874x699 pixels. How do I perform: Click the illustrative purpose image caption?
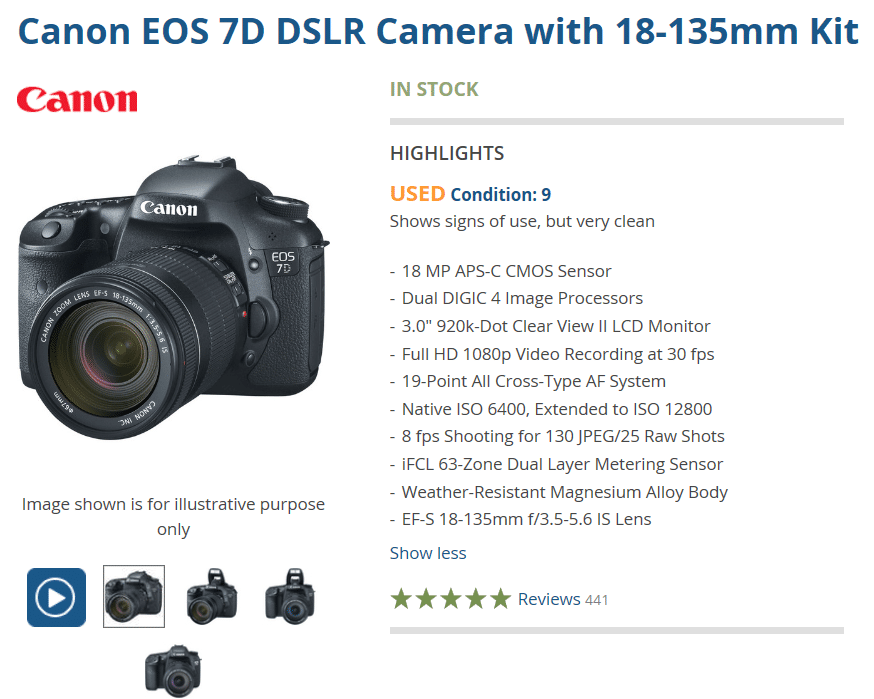pos(173,516)
